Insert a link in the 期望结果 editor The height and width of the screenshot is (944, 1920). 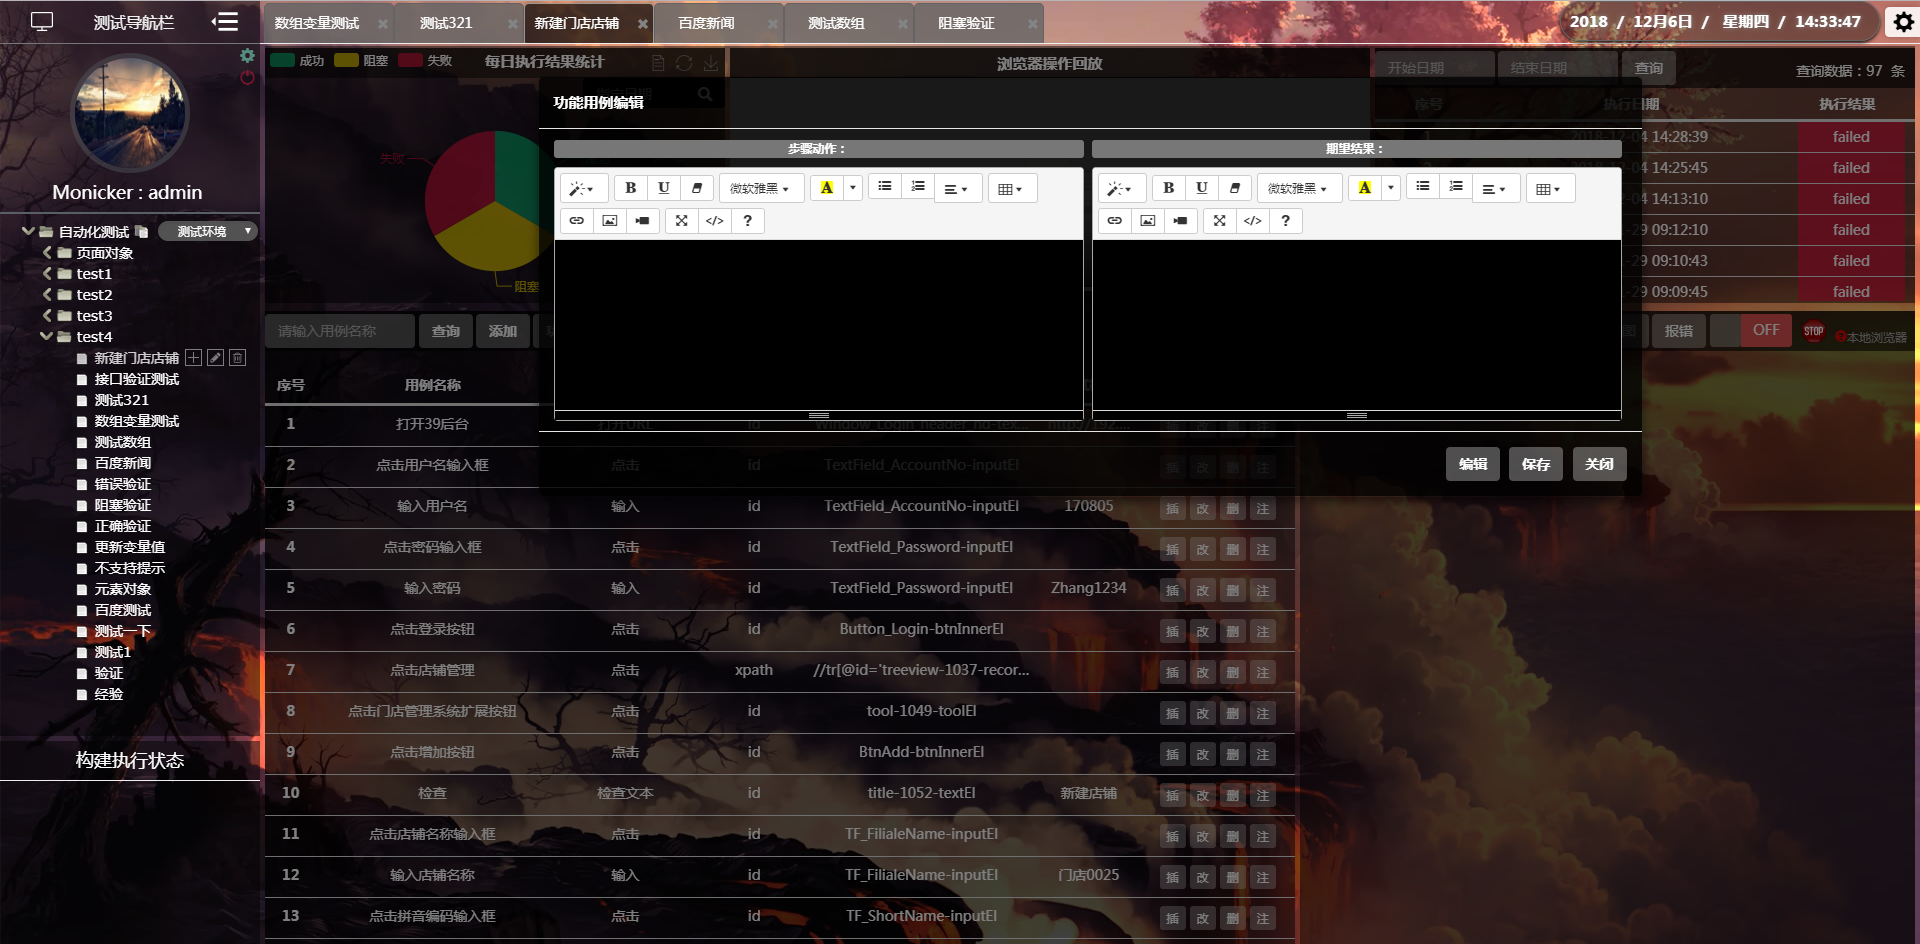coord(1115,221)
